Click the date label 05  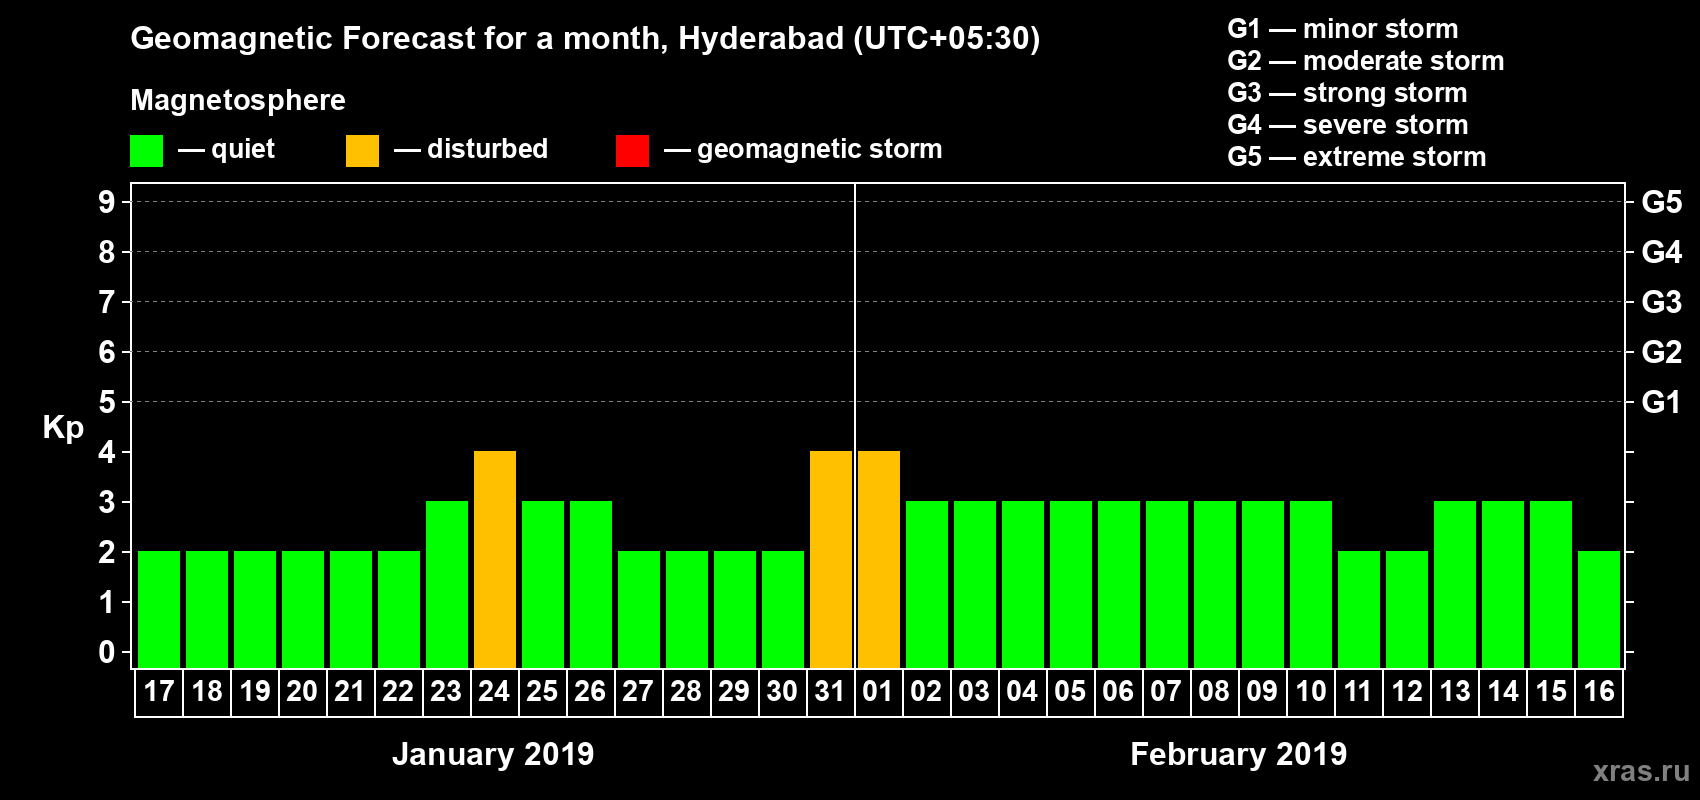pos(1070,691)
